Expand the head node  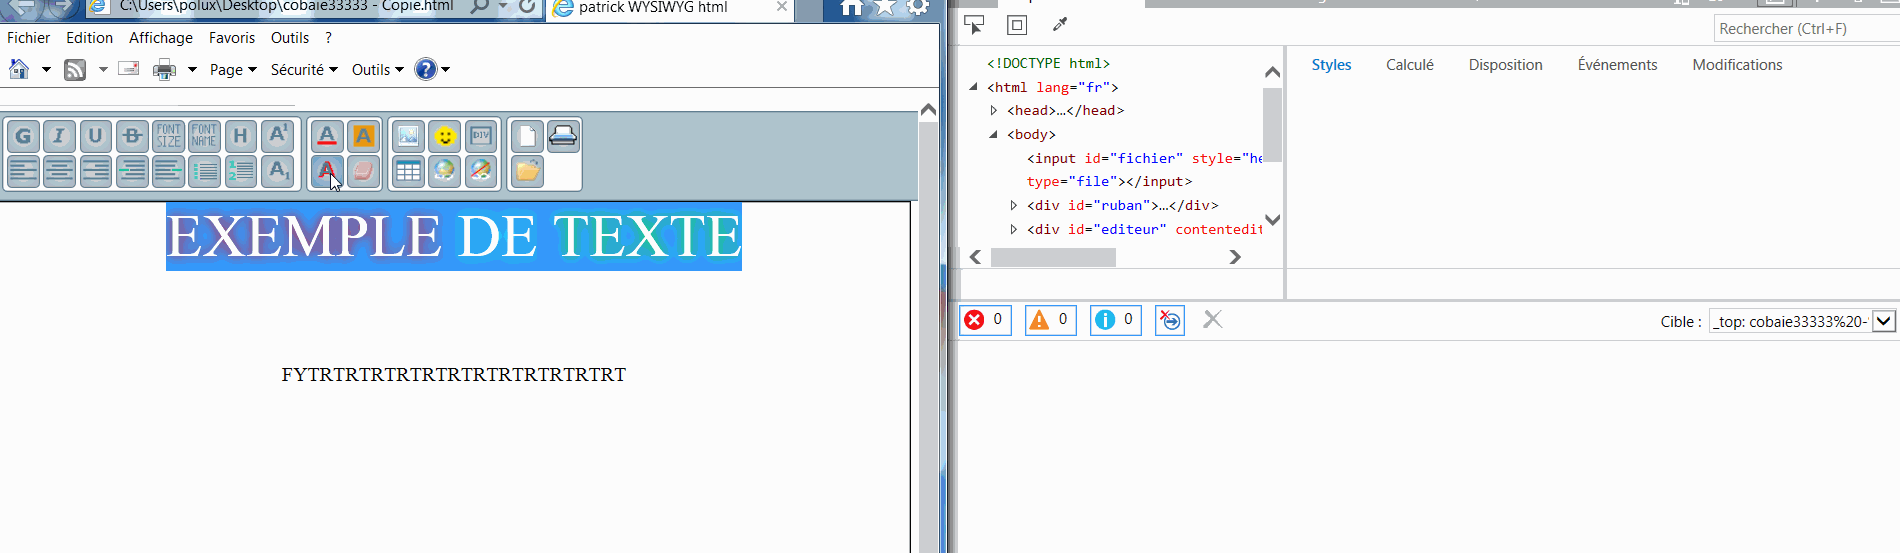[993, 111]
